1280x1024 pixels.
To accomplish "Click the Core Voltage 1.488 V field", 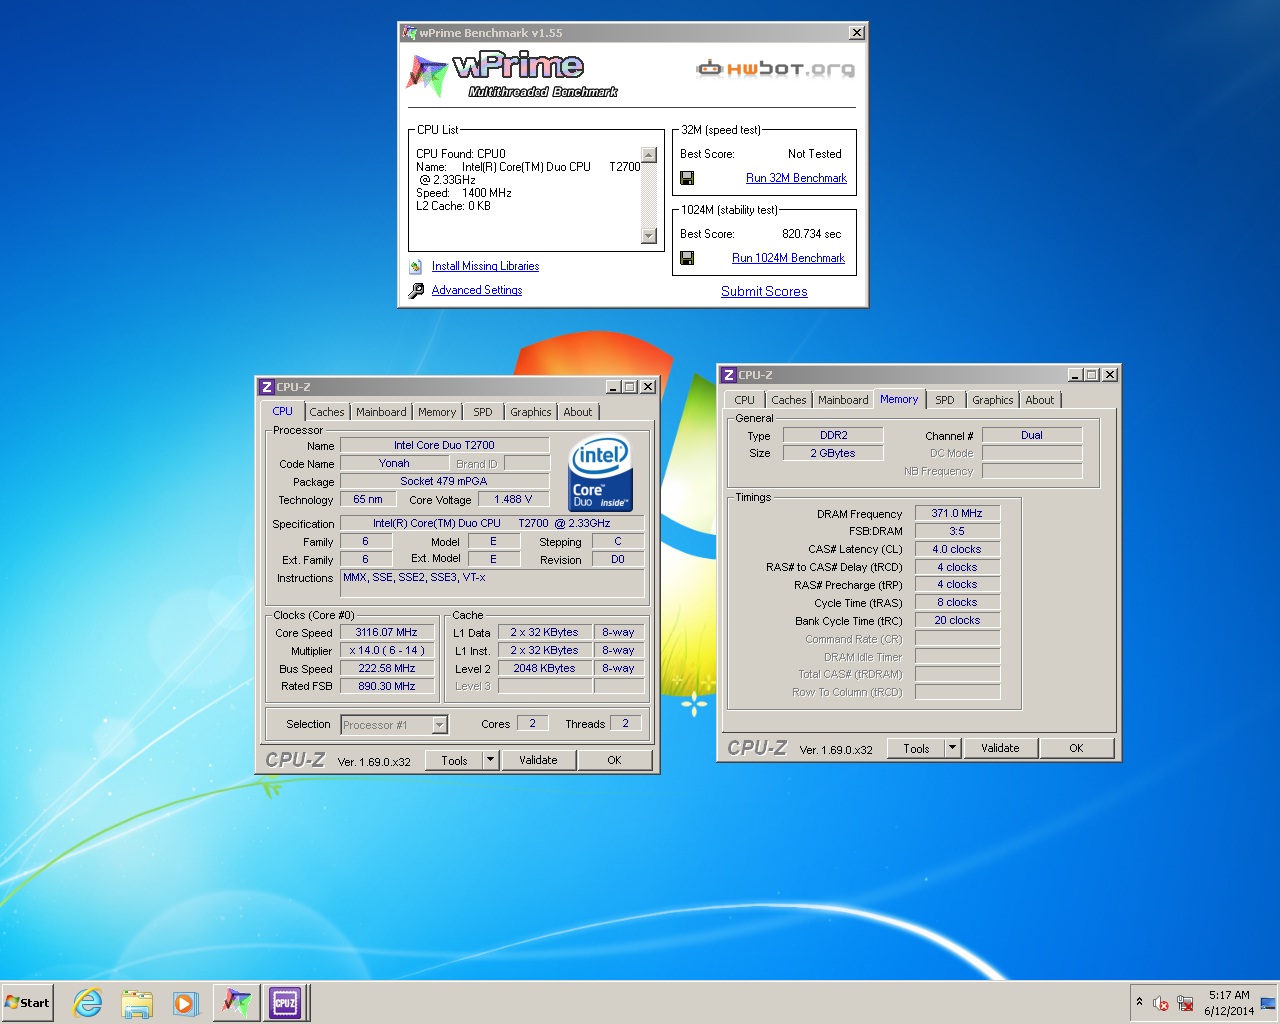I will point(513,499).
